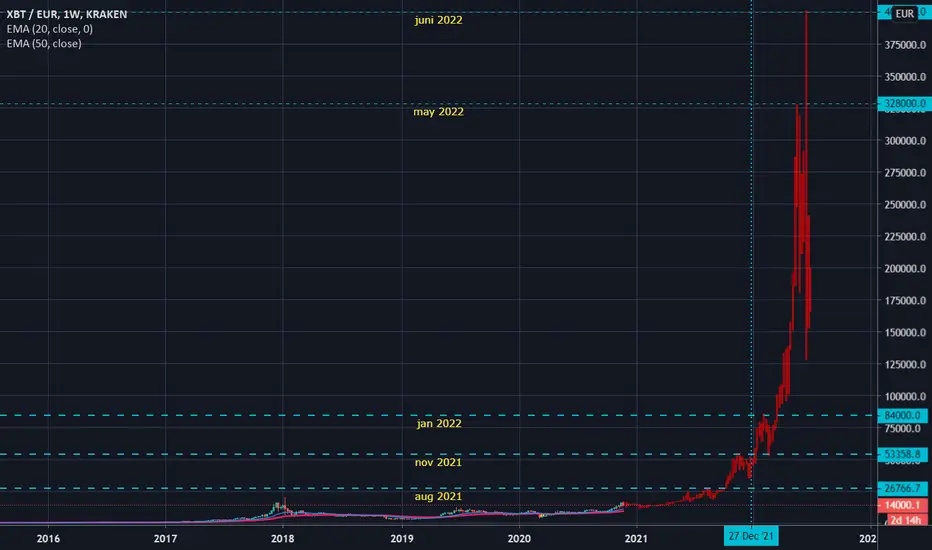Image resolution: width=932 pixels, height=550 pixels.
Task: Click the 2020 label on time axis
Action: [x=519, y=539]
